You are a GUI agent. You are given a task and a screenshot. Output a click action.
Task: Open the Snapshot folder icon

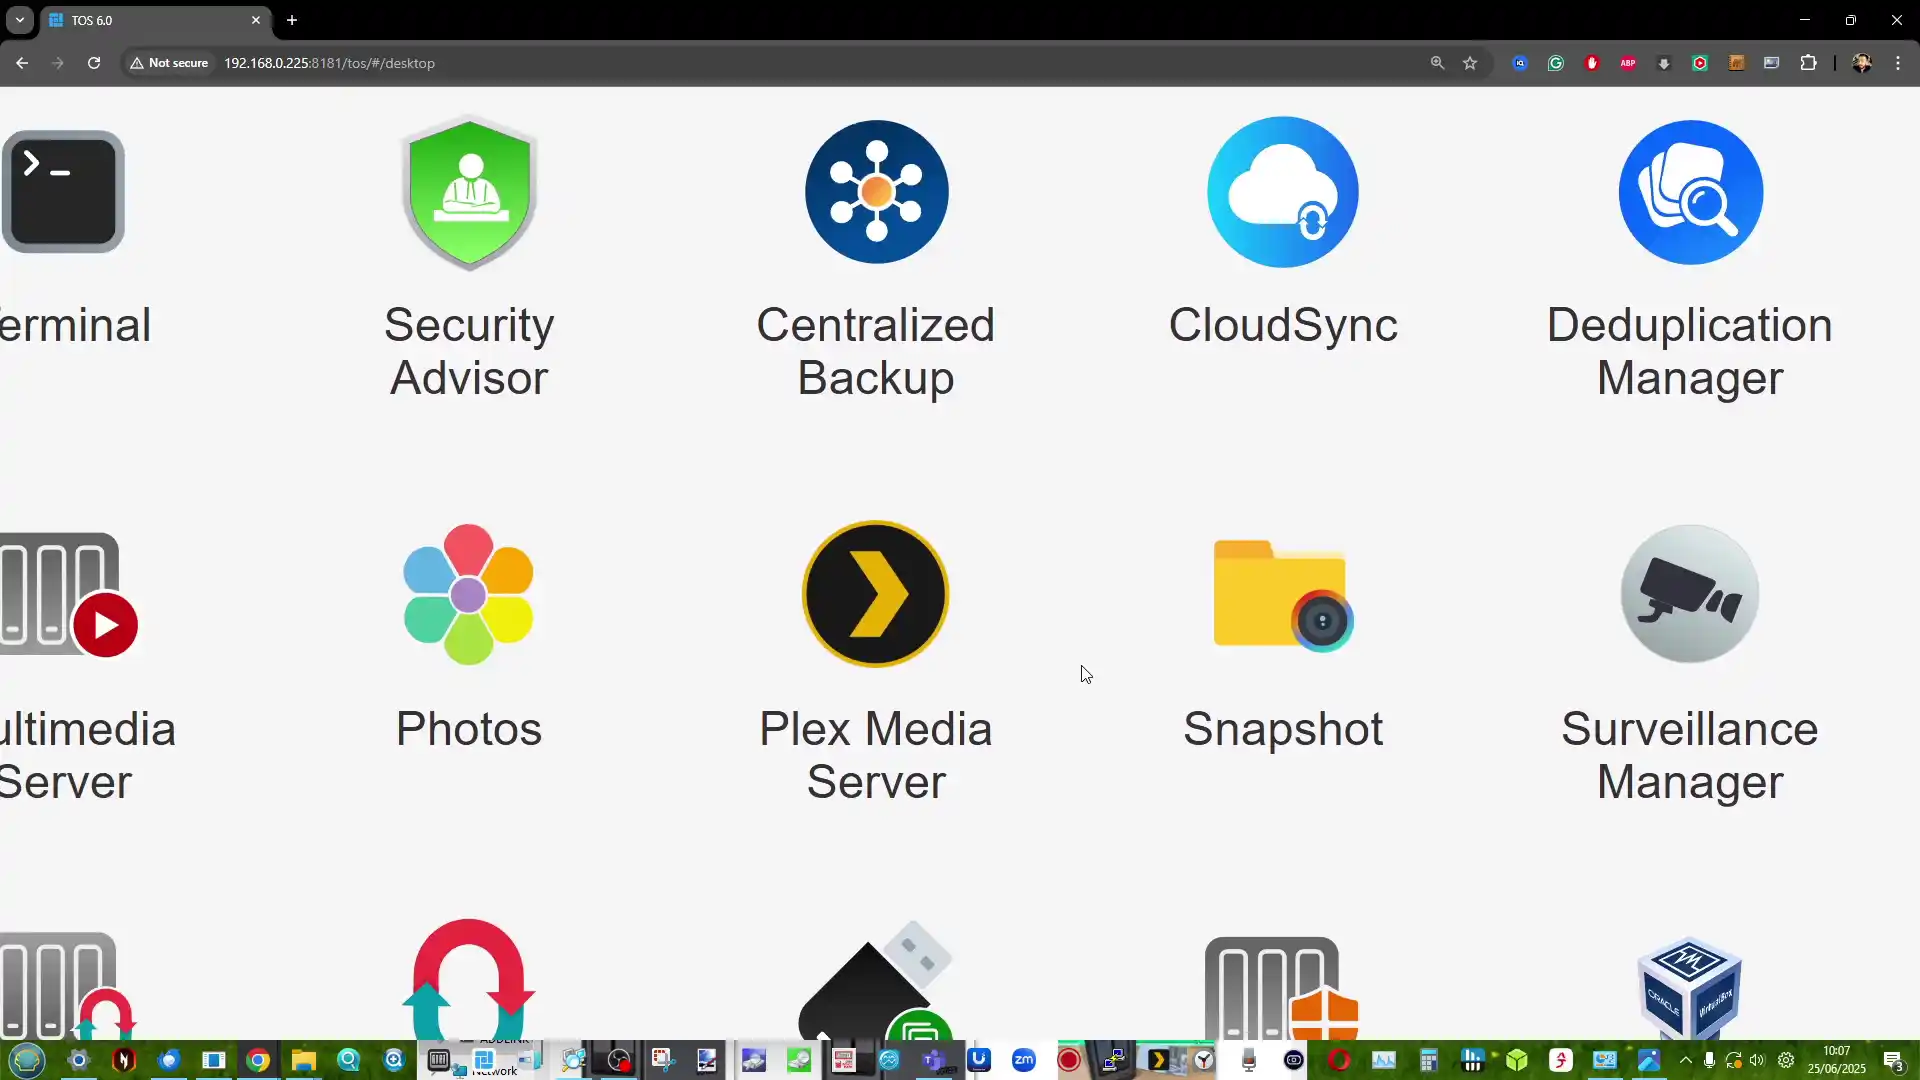point(1283,595)
